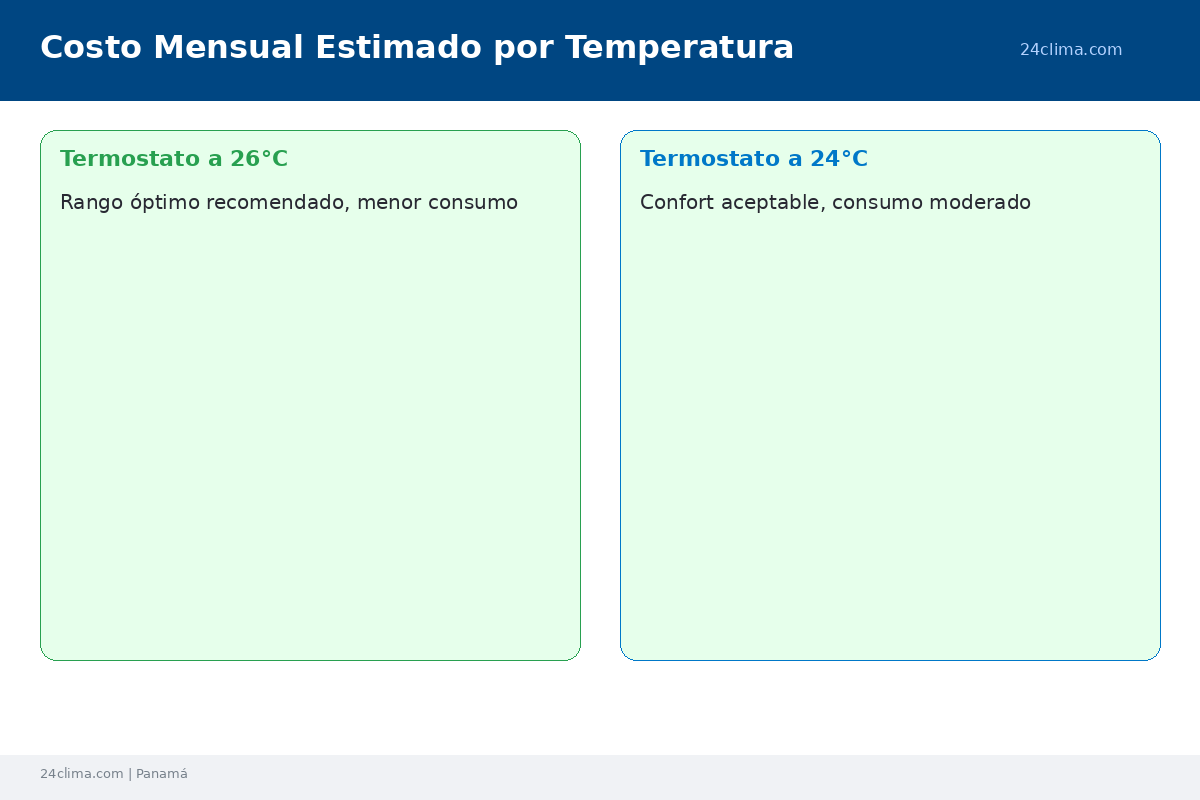This screenshot has width=1200, height=800.
Task: Select the "Termostato a 24°C" heading
Action: point(753,159)
